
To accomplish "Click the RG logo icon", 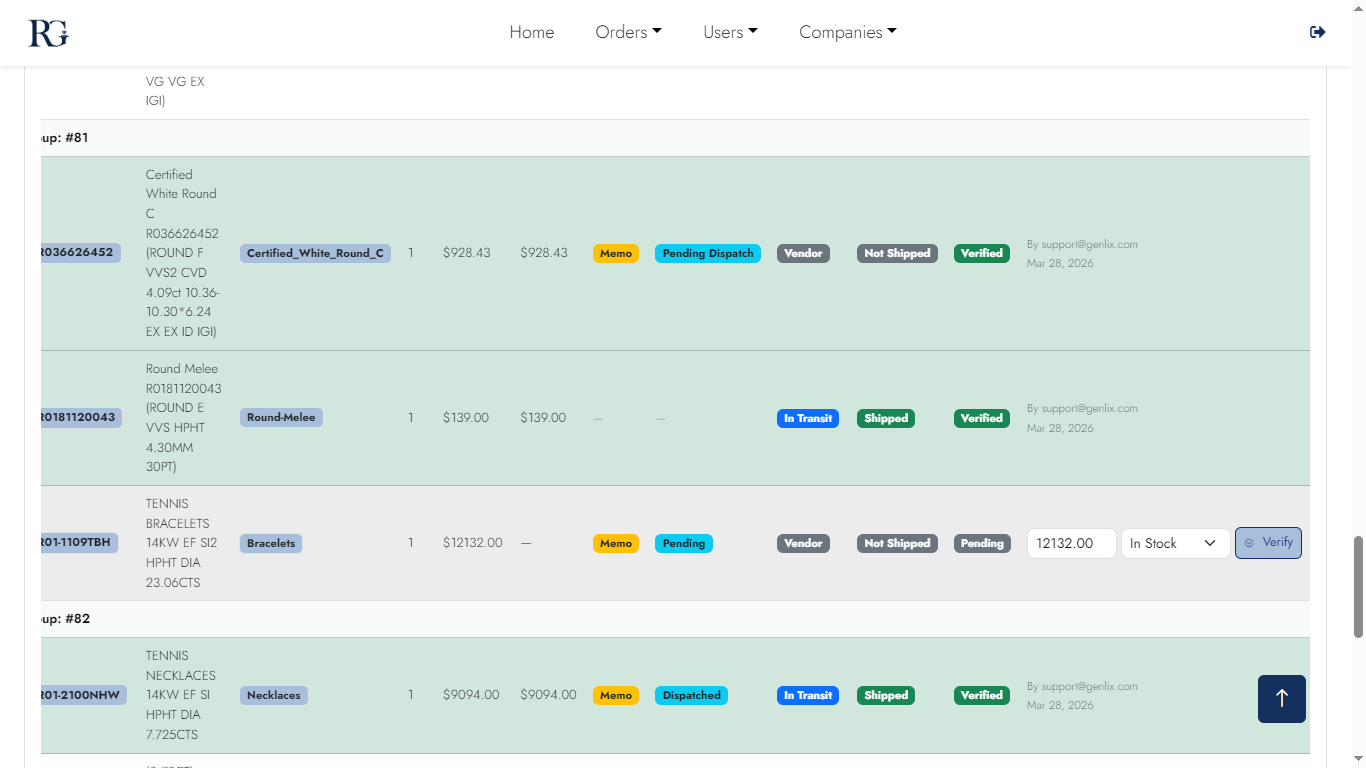I will coord(48,33).
